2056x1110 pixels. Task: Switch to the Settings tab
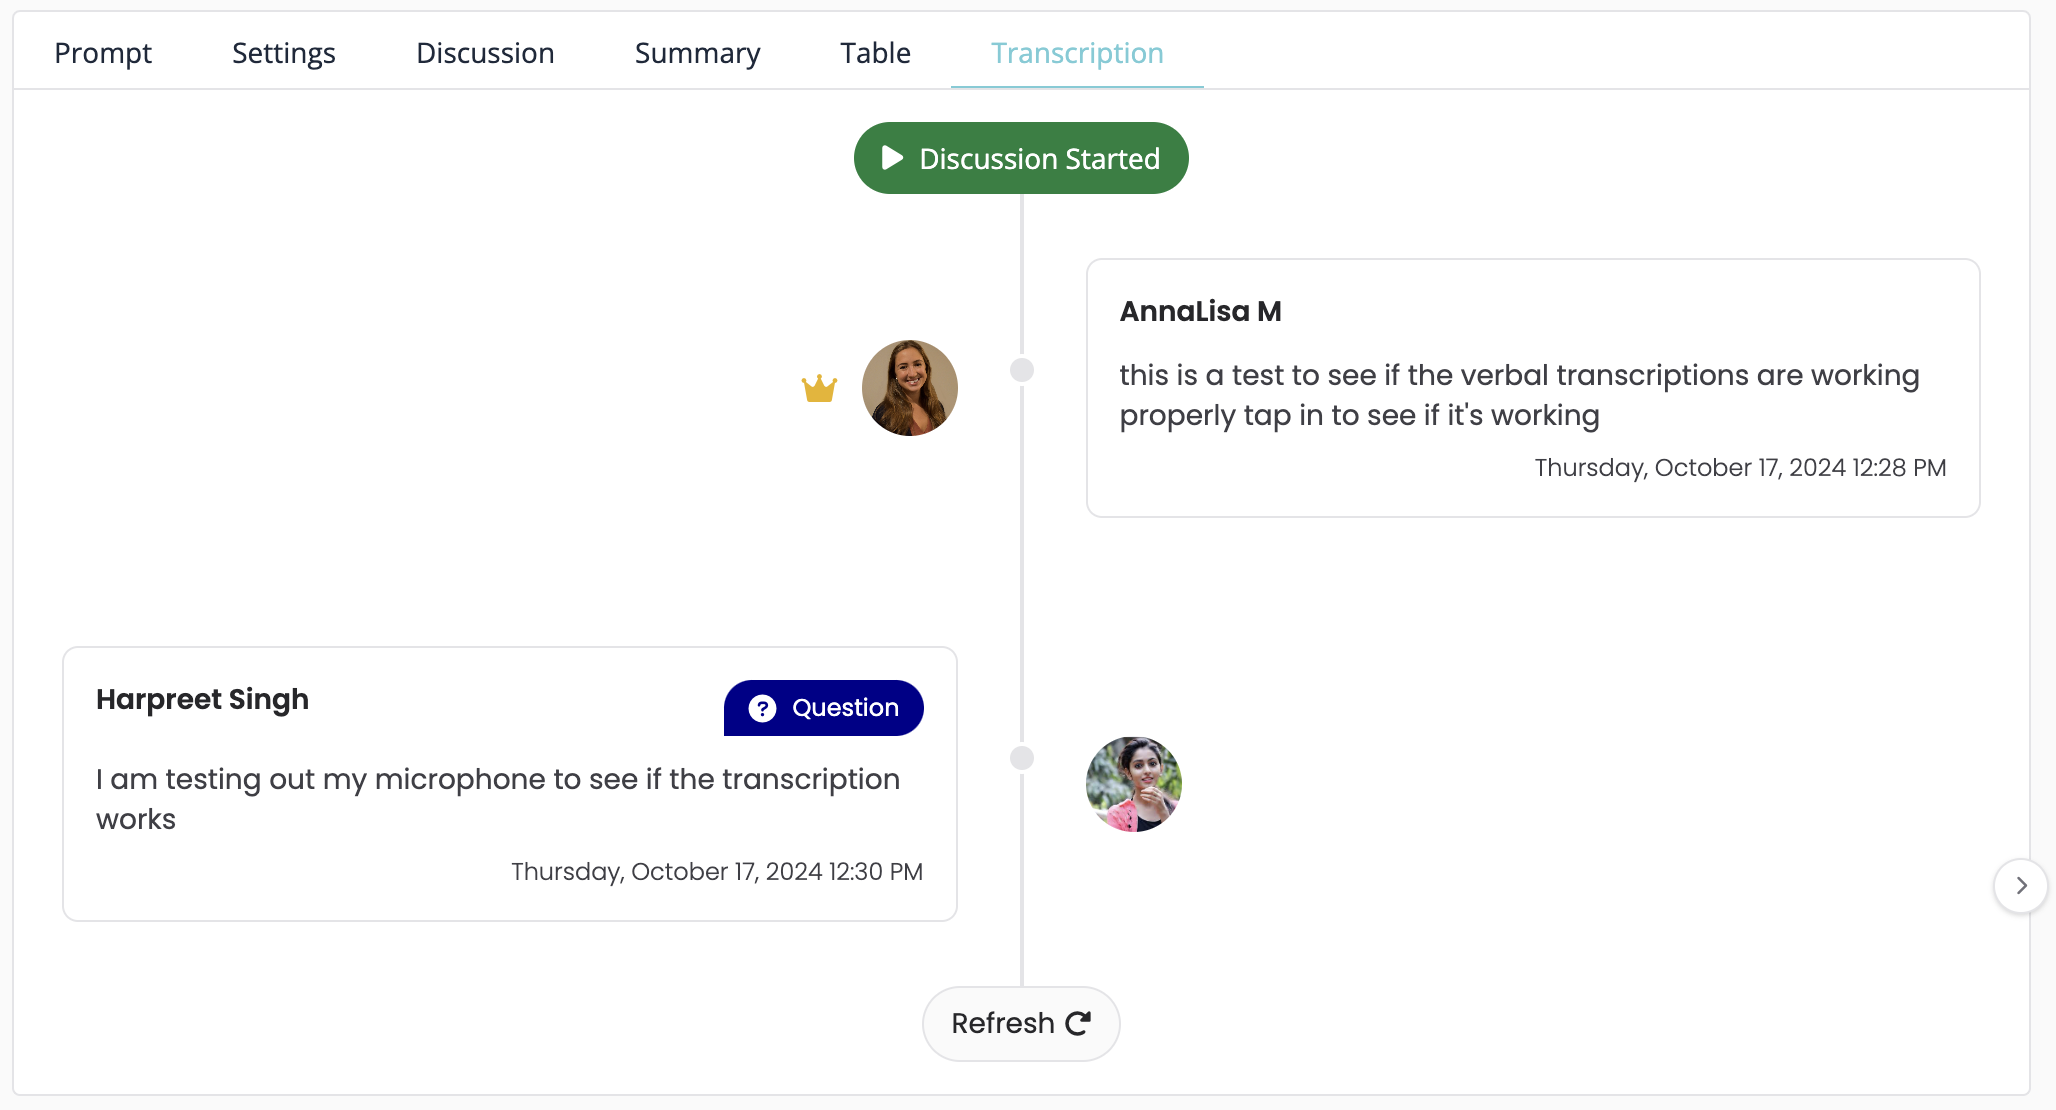pyautogui.click(x=284, y=53)
